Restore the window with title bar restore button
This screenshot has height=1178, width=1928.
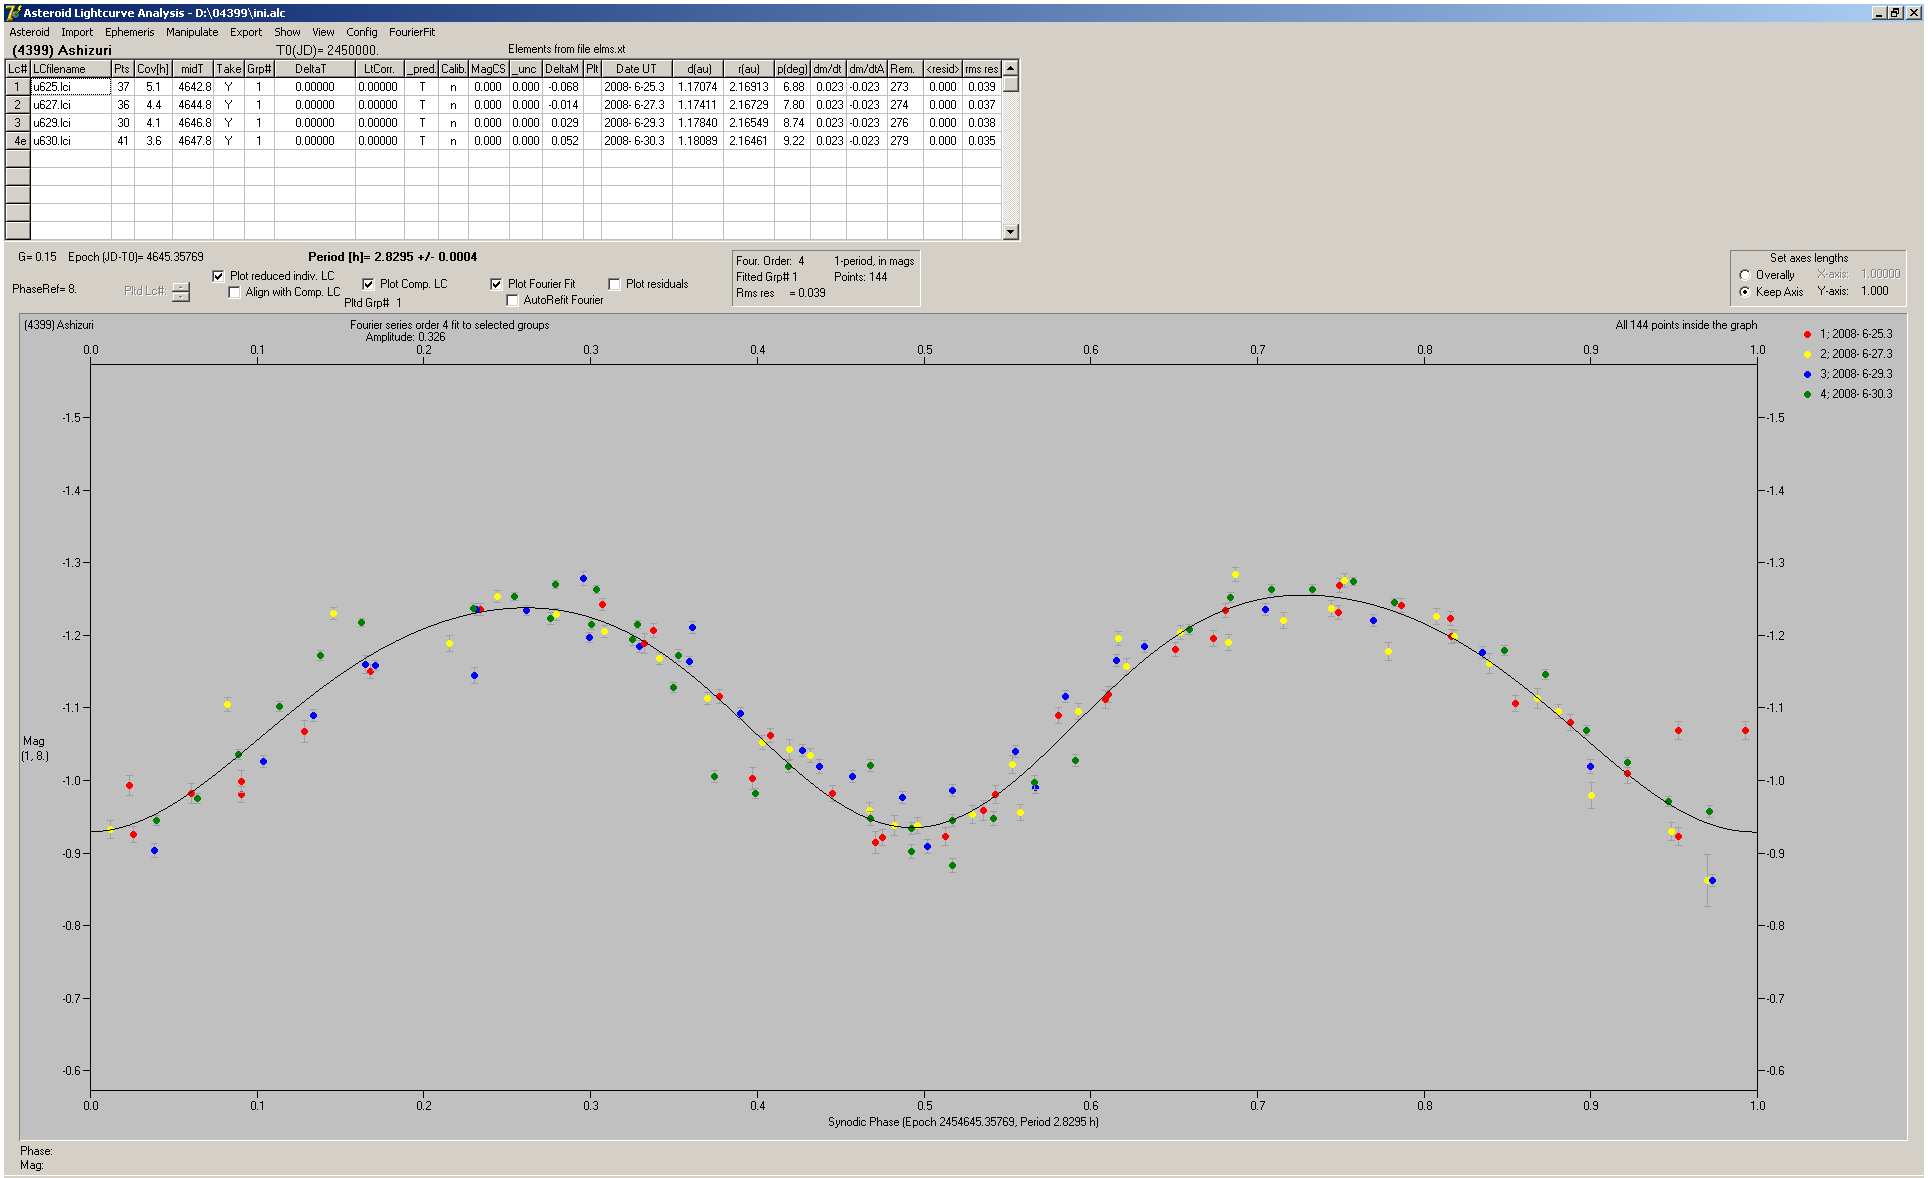point(1895,12)
